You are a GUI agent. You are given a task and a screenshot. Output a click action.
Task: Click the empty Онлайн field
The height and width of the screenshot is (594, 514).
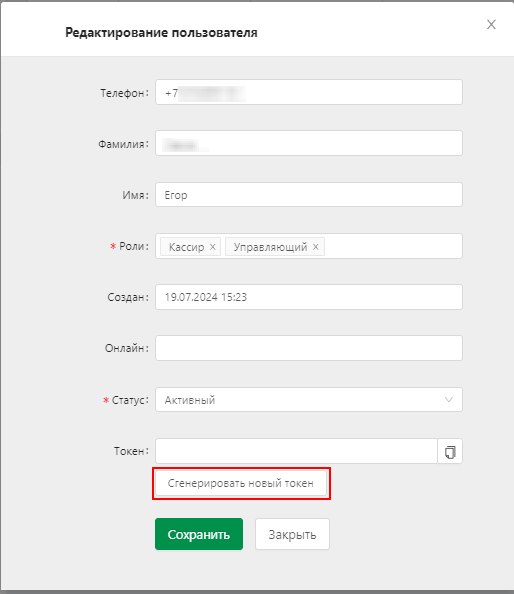coord(309,348)
